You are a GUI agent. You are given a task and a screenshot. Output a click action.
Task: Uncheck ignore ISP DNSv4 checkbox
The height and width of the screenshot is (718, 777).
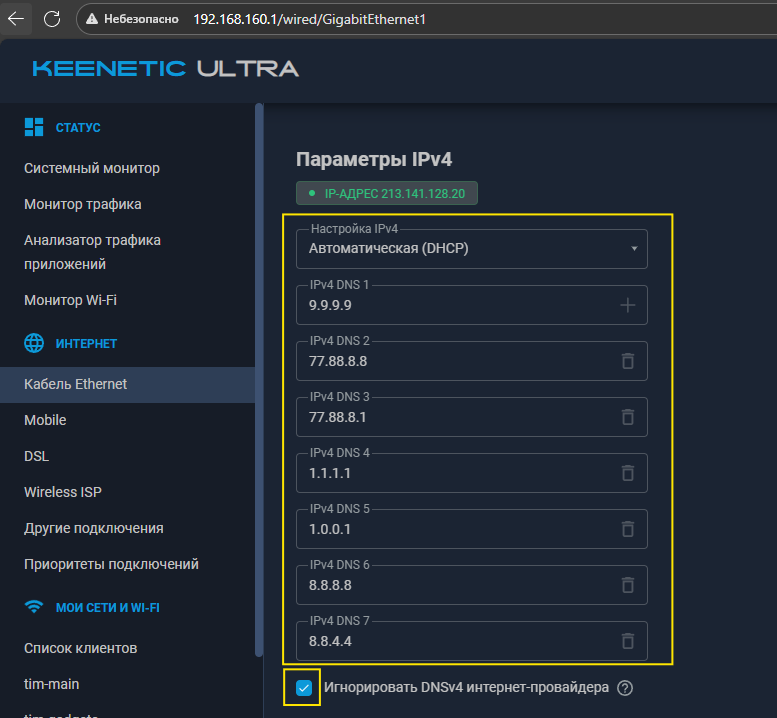[304, 688]
